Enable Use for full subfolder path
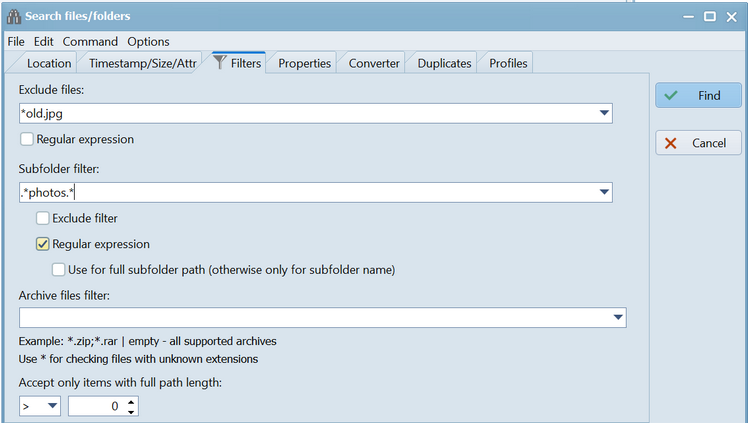 (x=59, y=269)
